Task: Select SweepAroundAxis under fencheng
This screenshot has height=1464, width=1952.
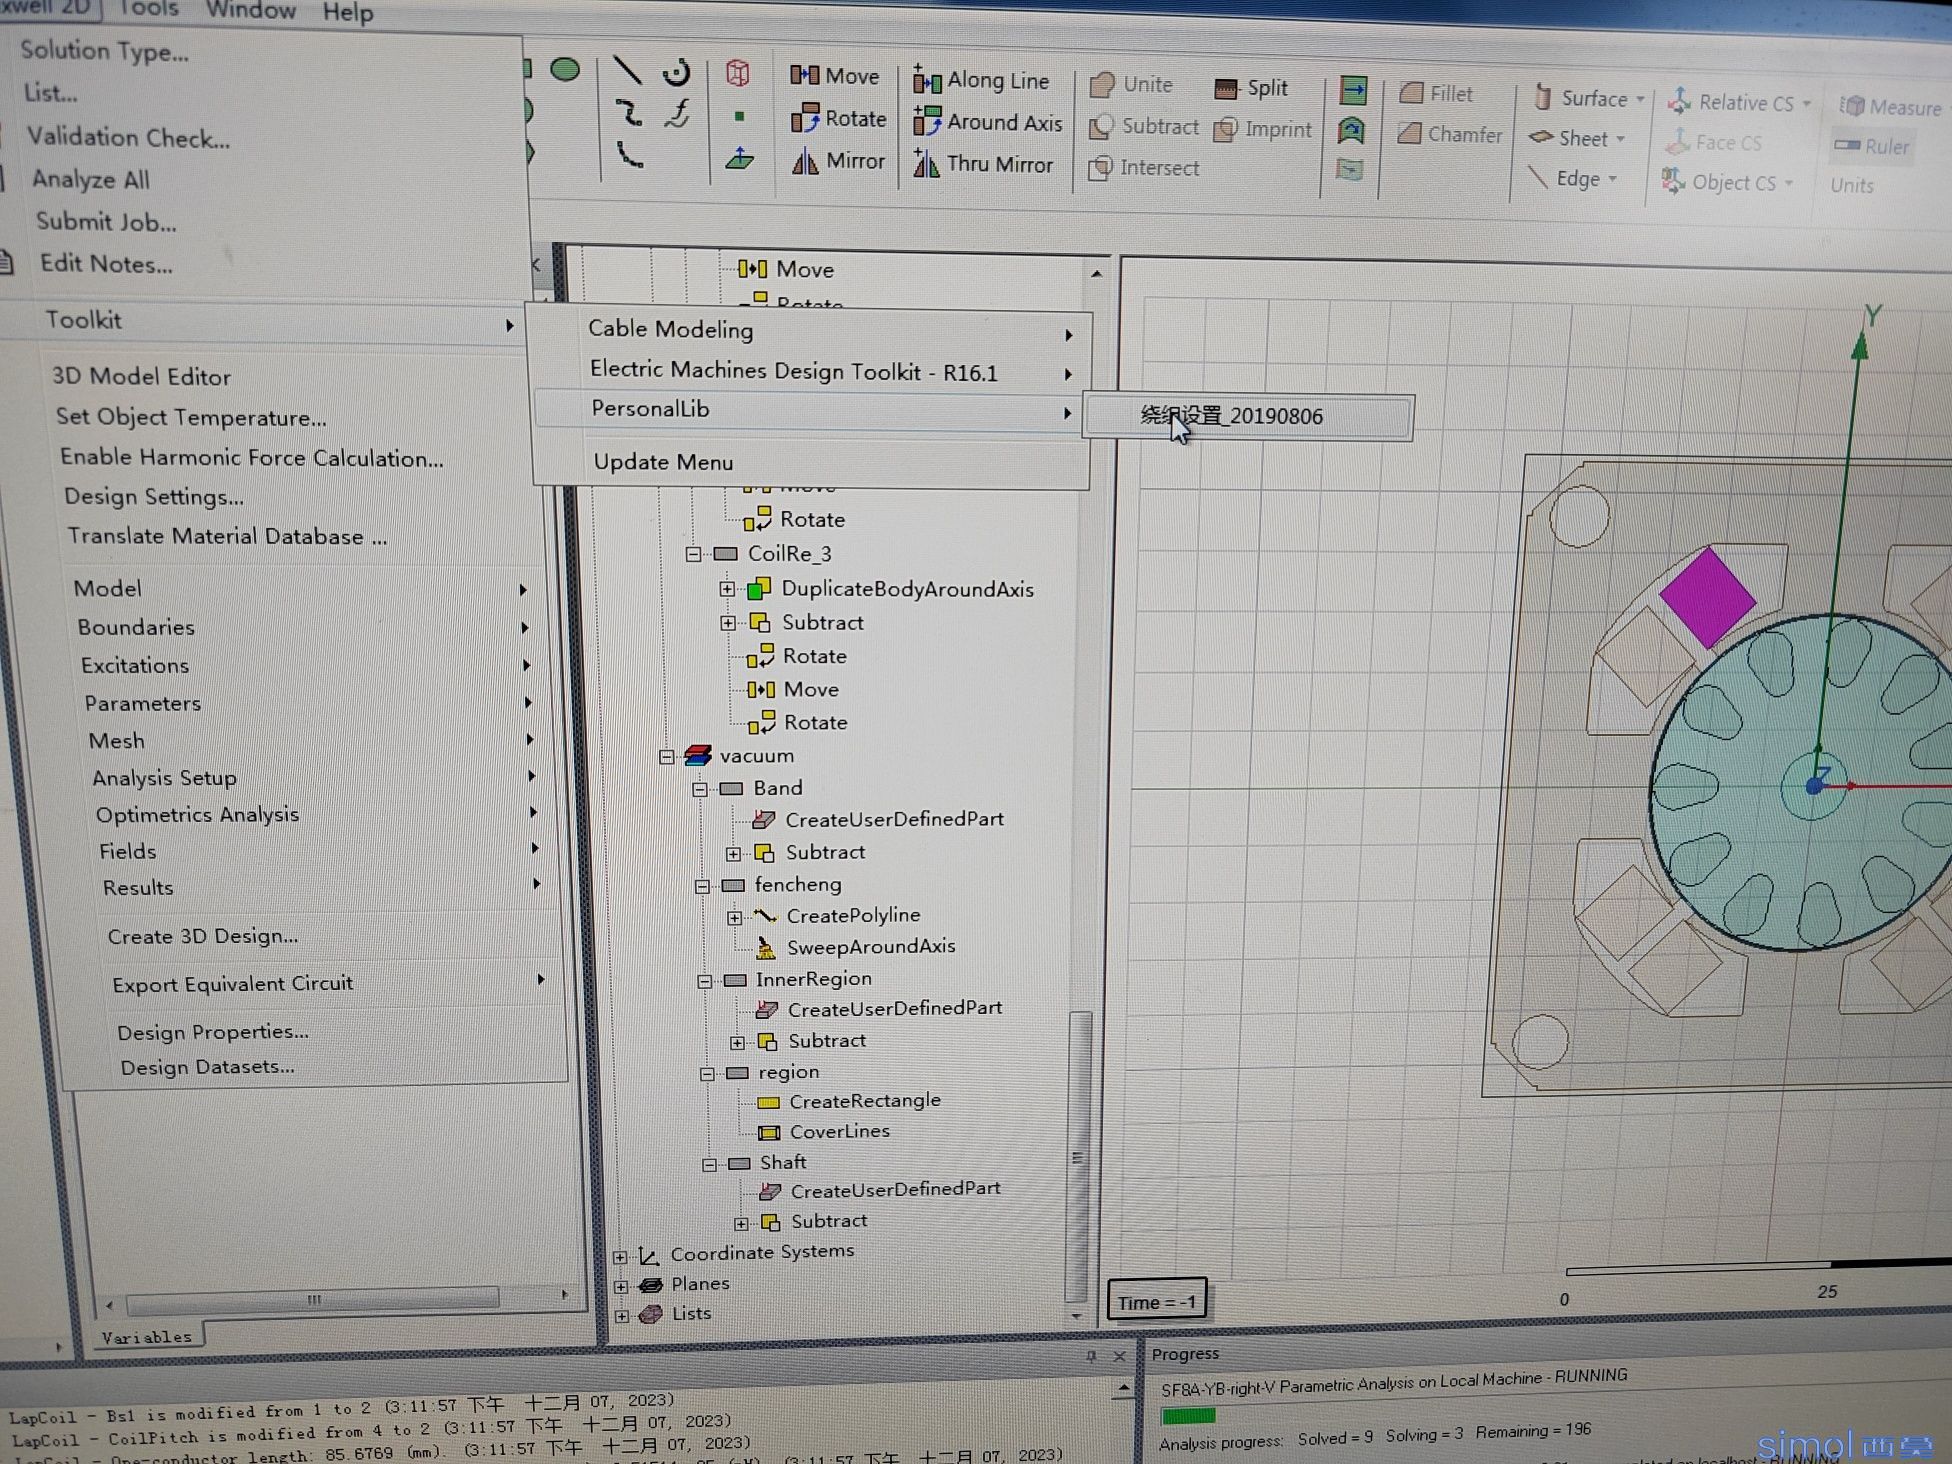Action: [871, 946]
